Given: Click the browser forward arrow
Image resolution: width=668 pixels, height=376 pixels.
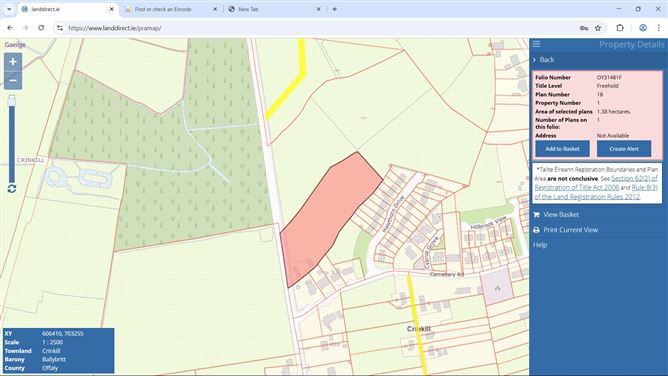Looking at the screenshot, I should [25, 28].
